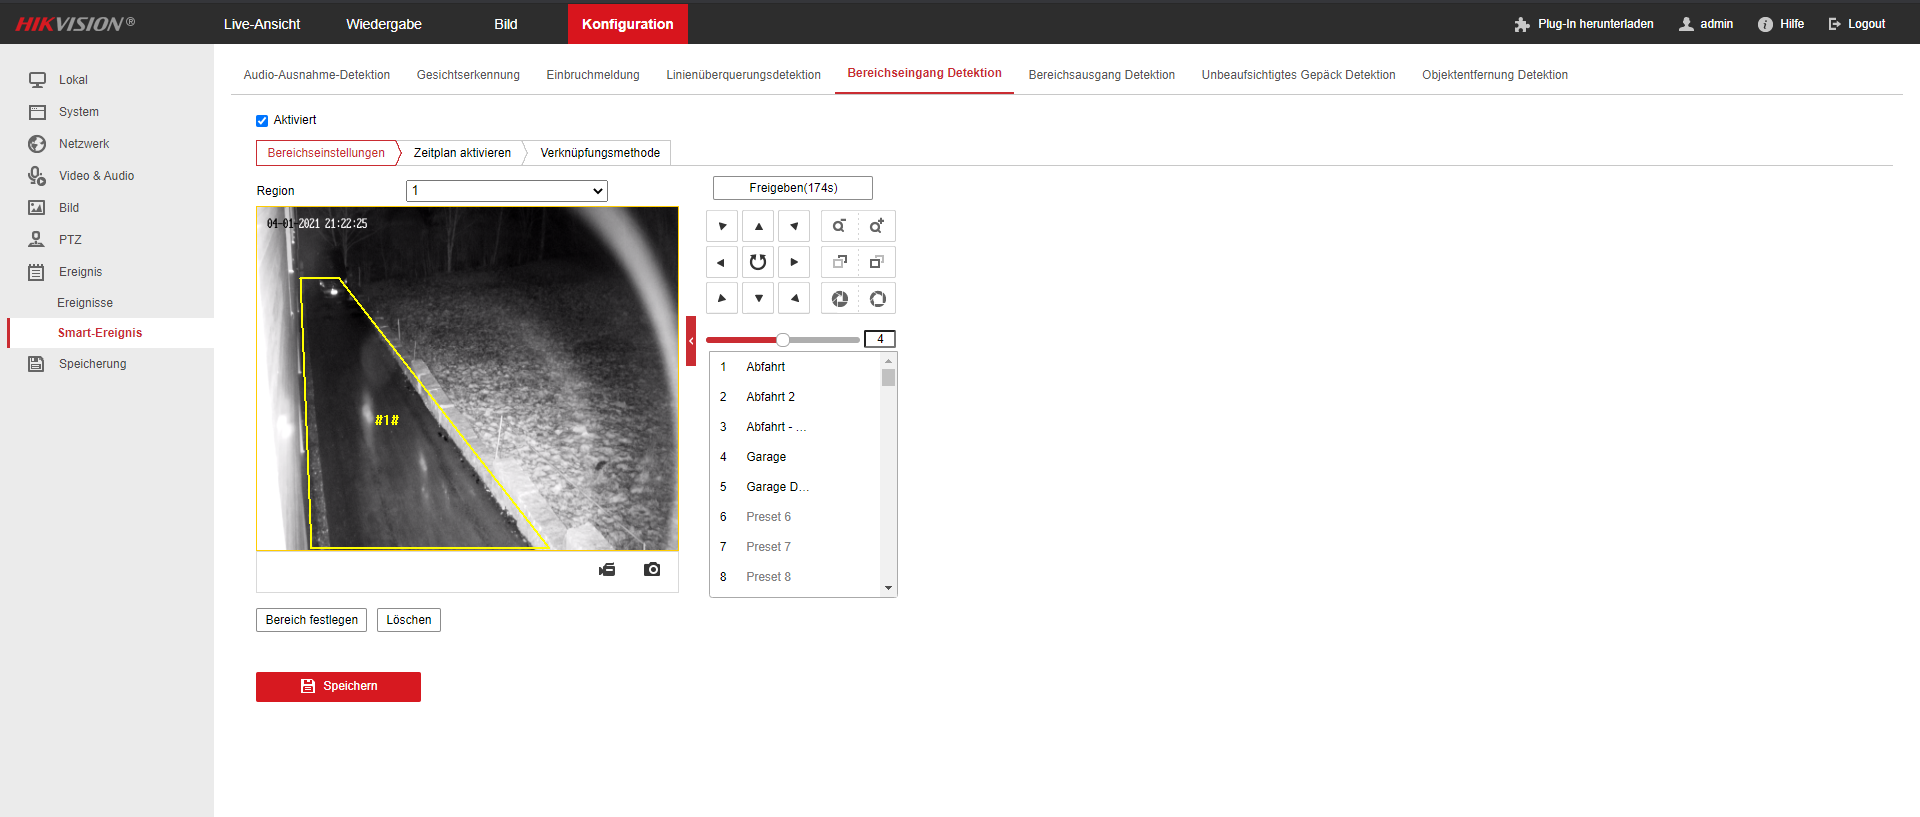Expand the Ereignis sidebar section
The image size is (1920, 817).
(x=80, y=272)
